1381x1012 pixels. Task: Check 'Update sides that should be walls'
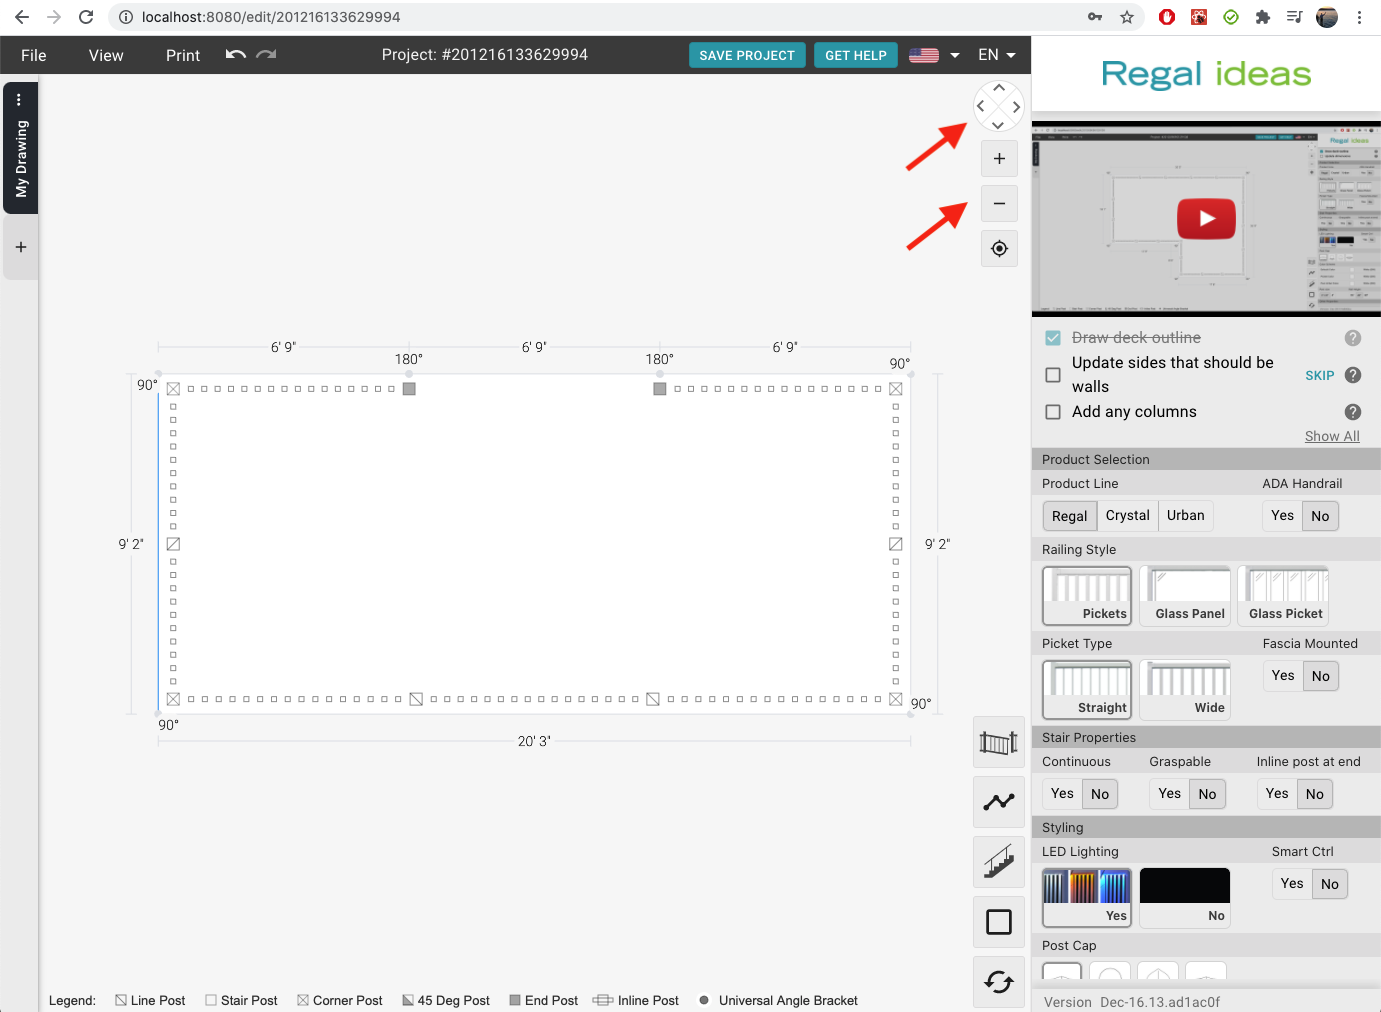point(1053,375)
